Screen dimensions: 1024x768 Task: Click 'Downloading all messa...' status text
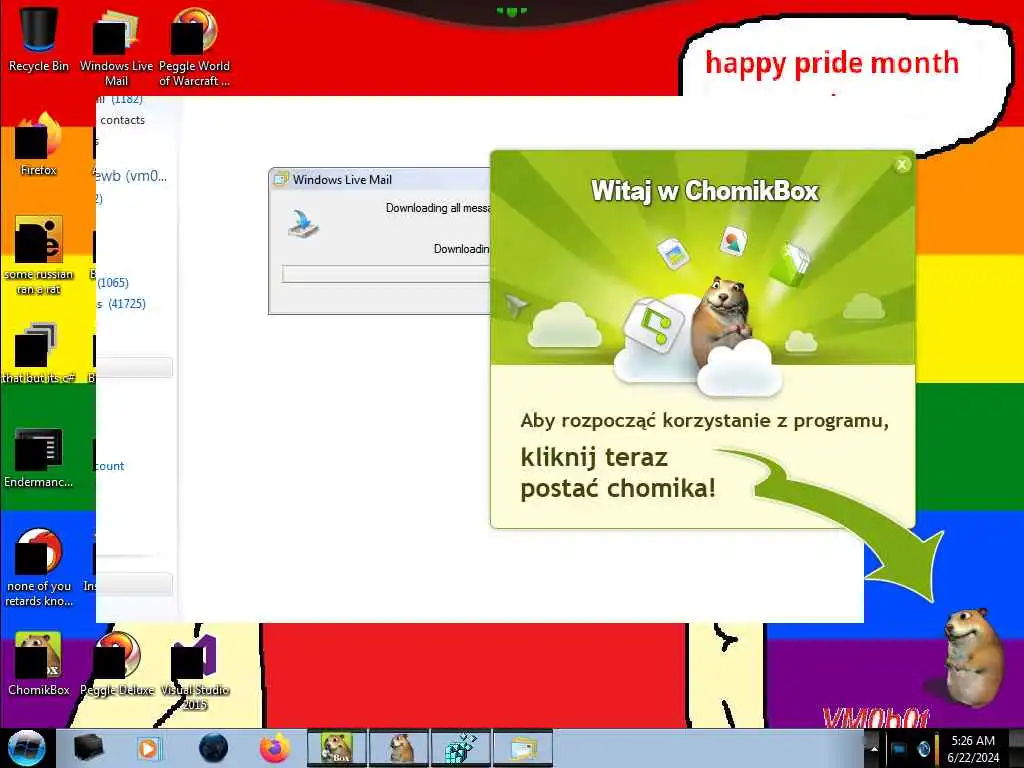[x=438, y=208]
